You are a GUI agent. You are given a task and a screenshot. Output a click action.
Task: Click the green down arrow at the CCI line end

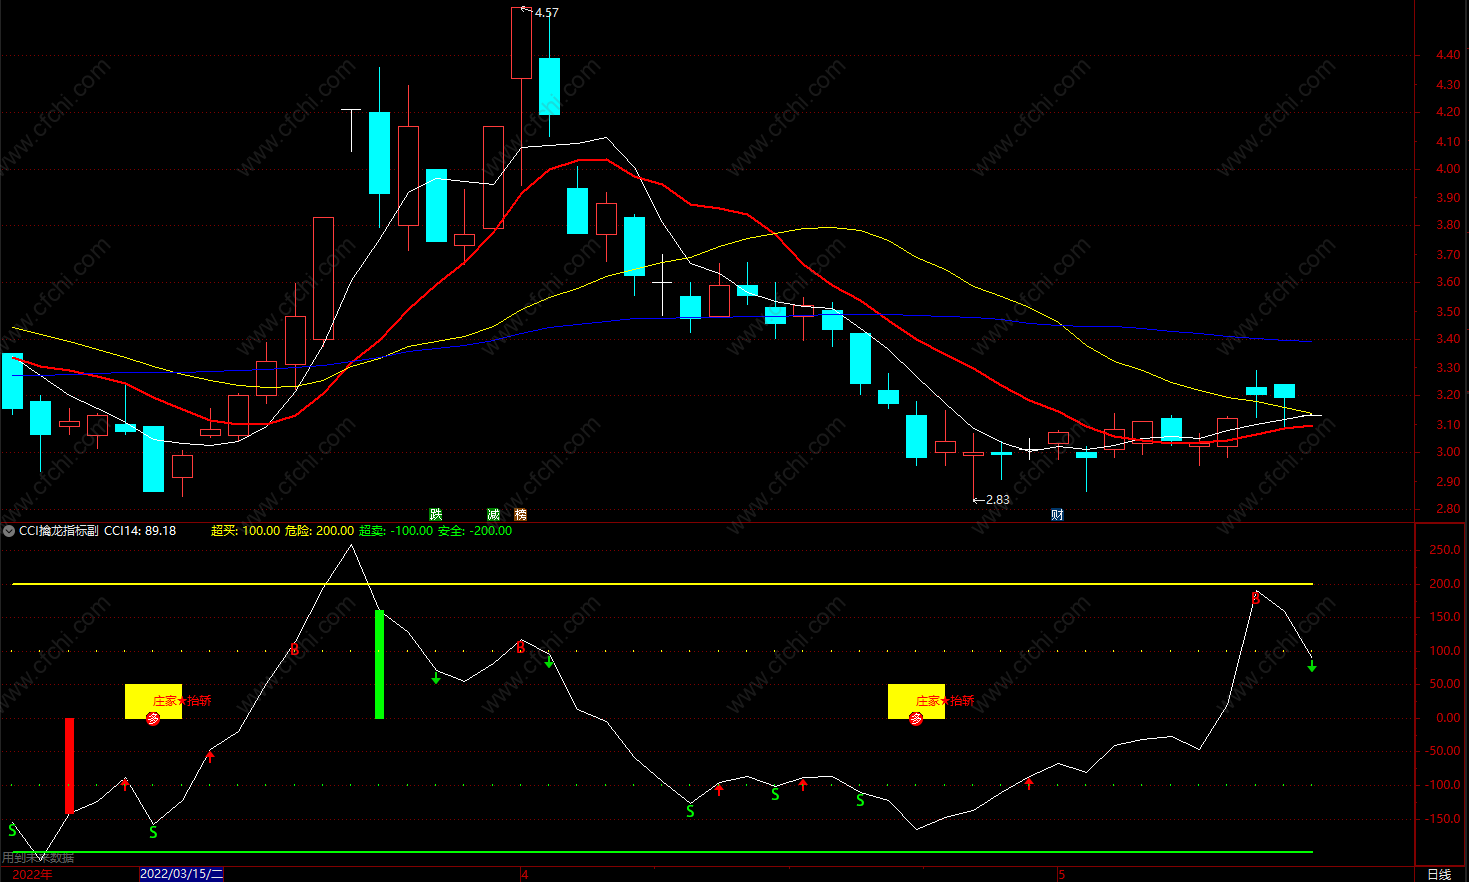(1312, 666)
